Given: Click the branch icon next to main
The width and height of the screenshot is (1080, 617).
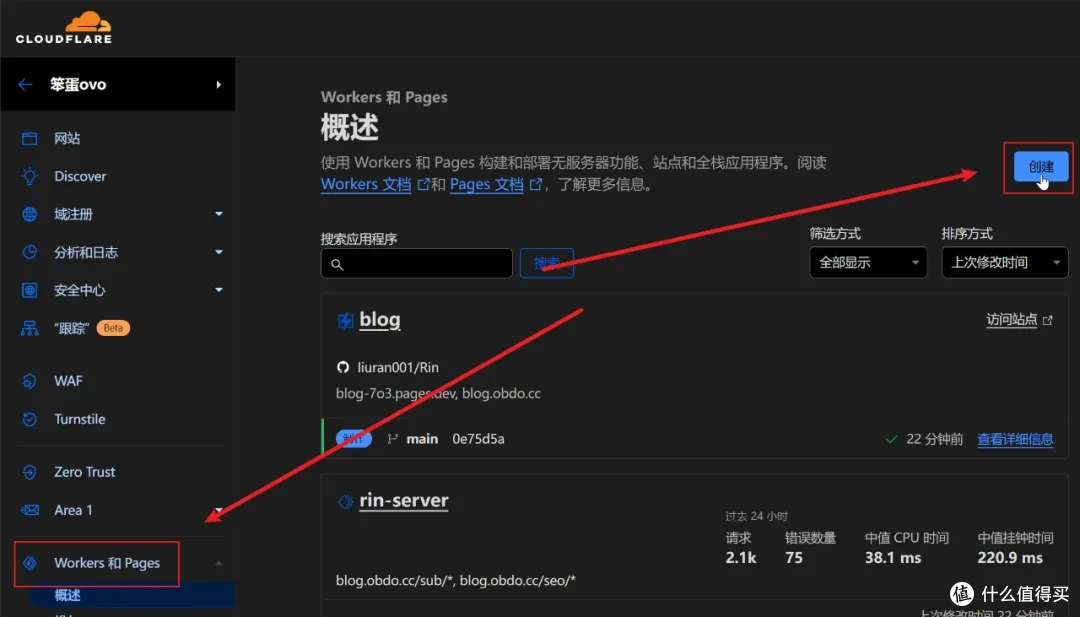Looking at the screenshot, I should coord(393,439).
